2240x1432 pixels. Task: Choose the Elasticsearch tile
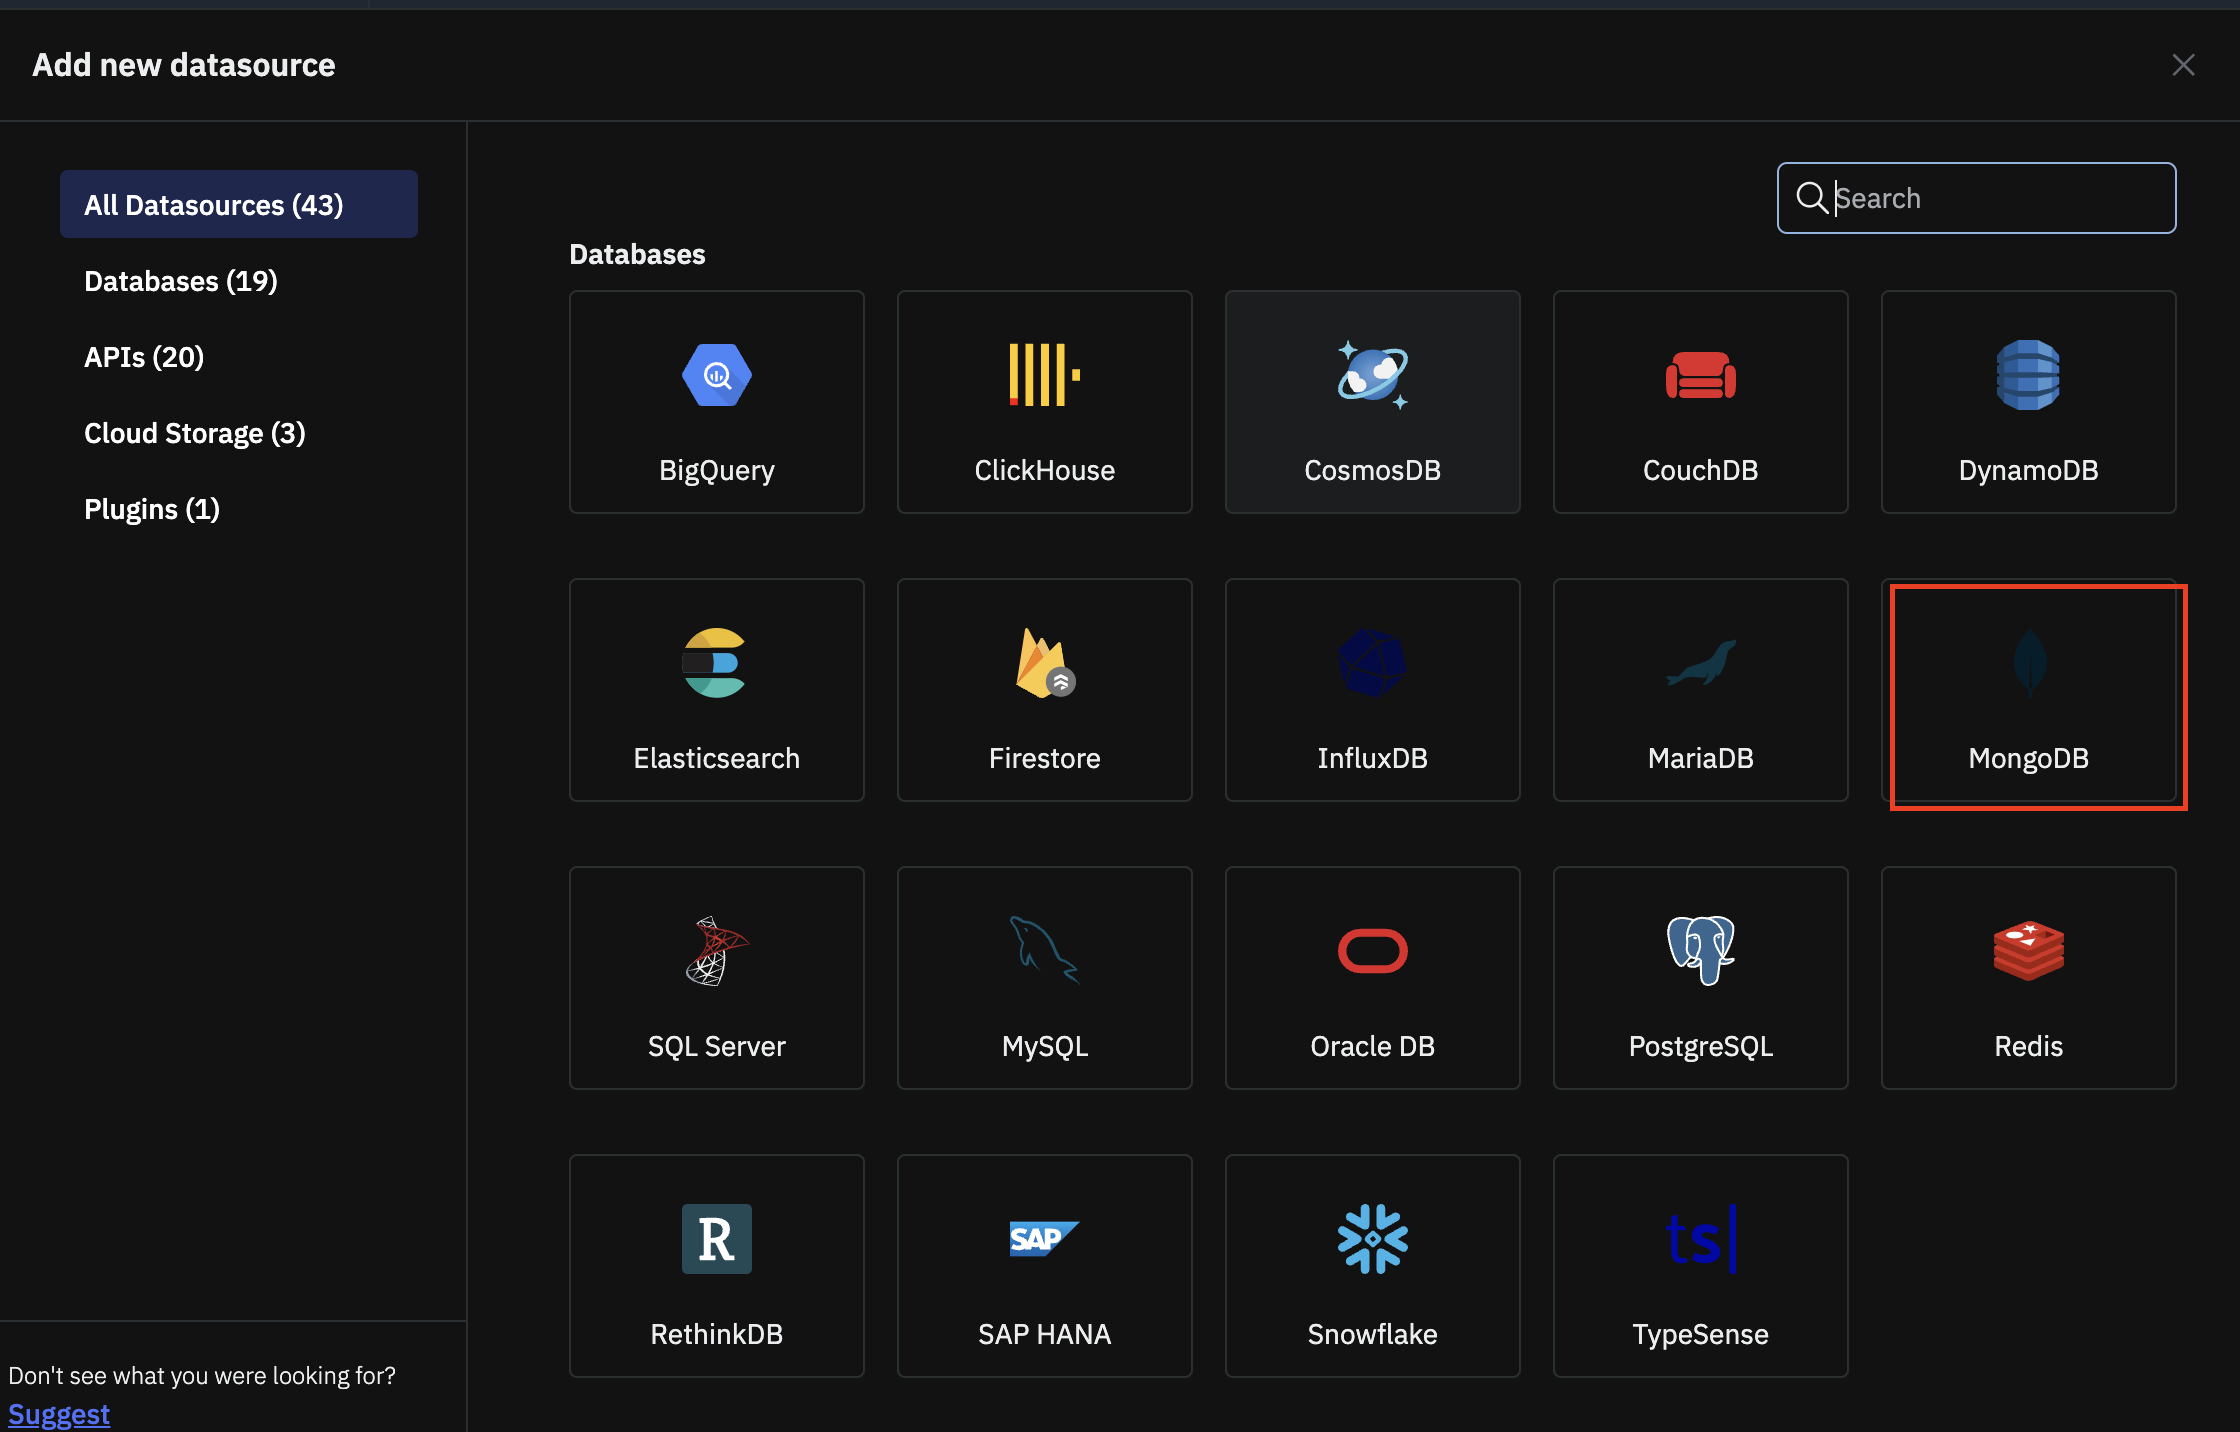716,690
